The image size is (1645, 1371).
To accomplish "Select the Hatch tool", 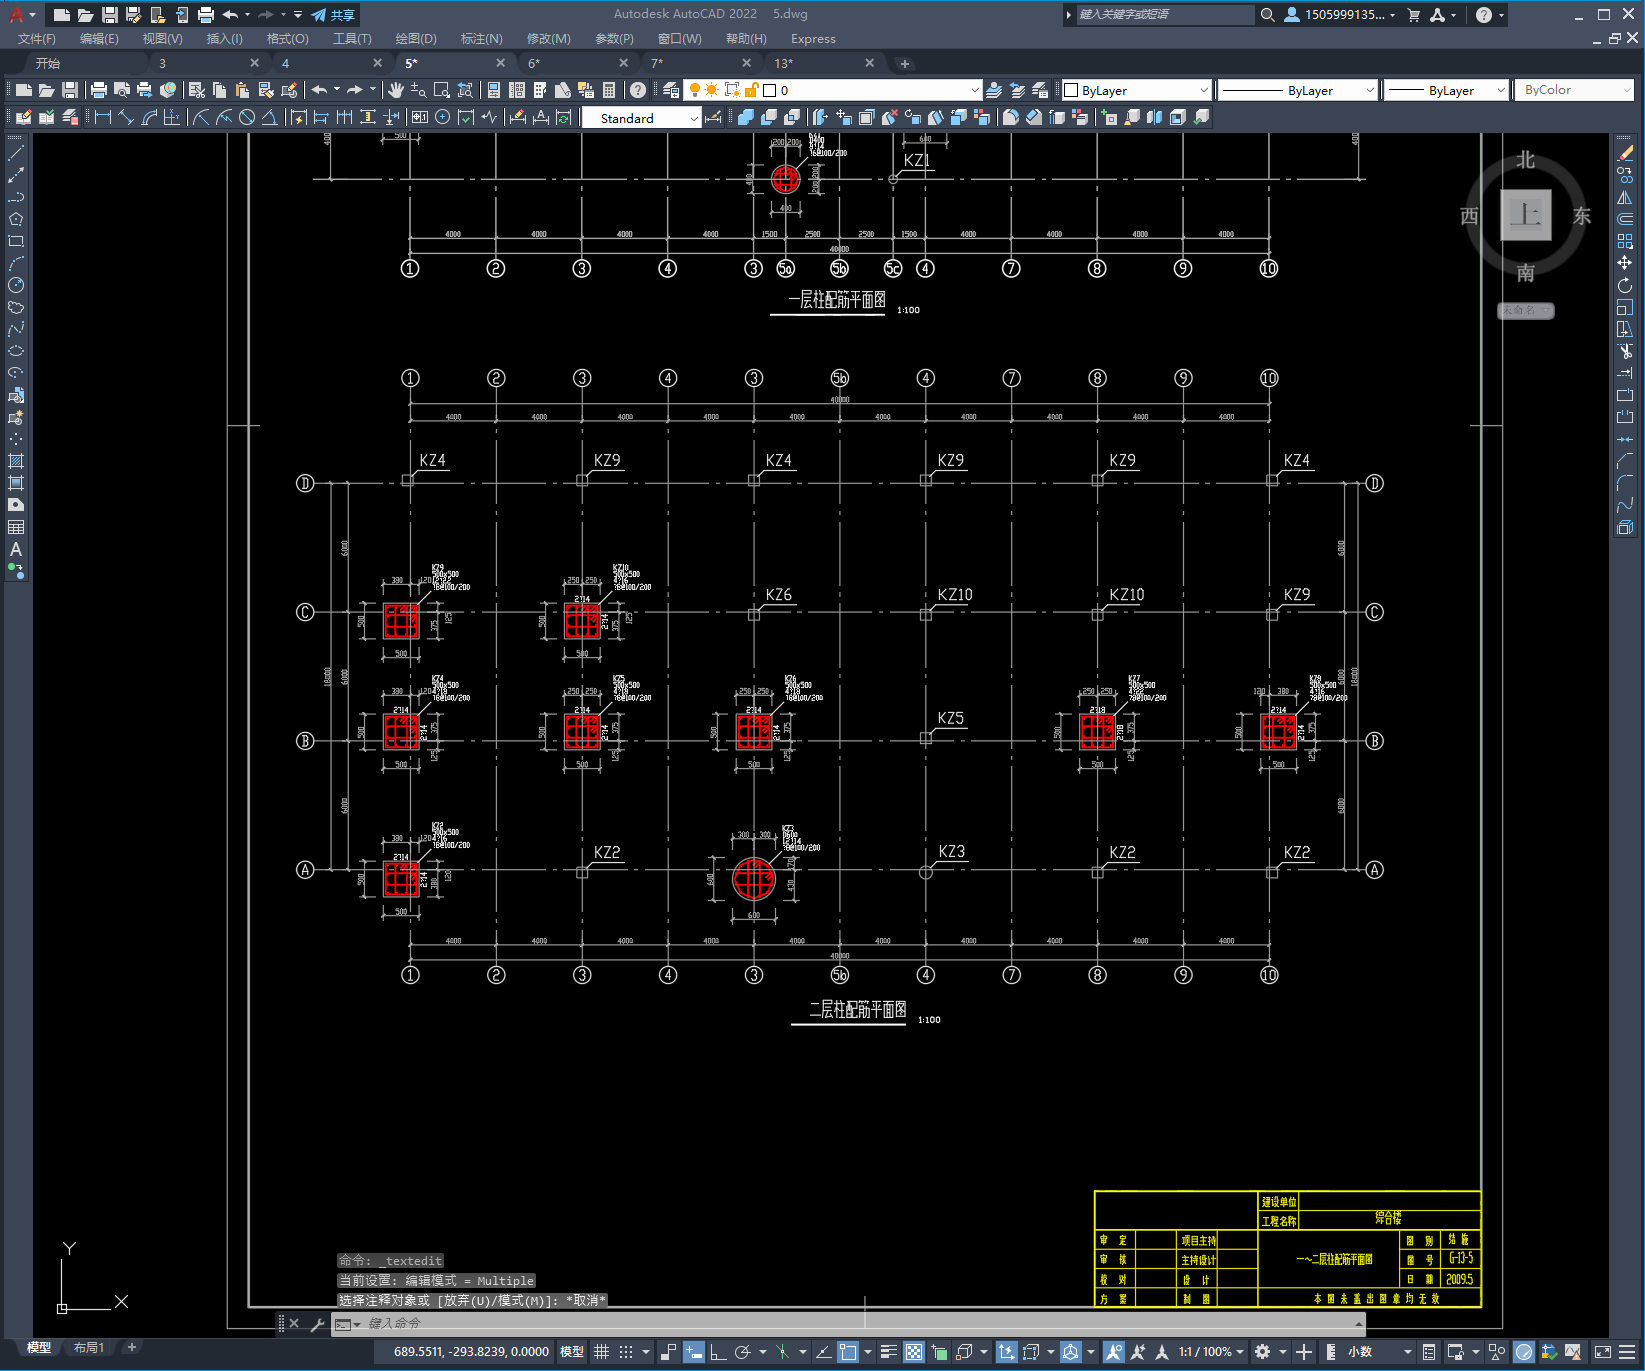I will click(16, 461).
